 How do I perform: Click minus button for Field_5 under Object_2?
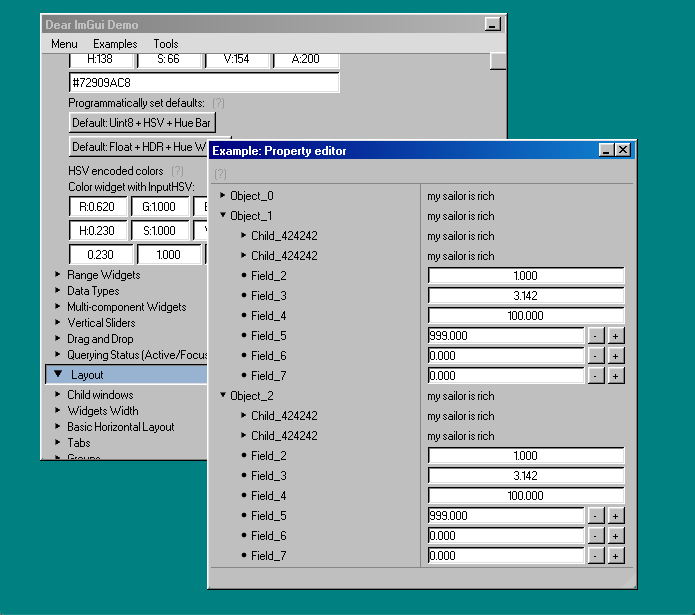coord(595,516)
